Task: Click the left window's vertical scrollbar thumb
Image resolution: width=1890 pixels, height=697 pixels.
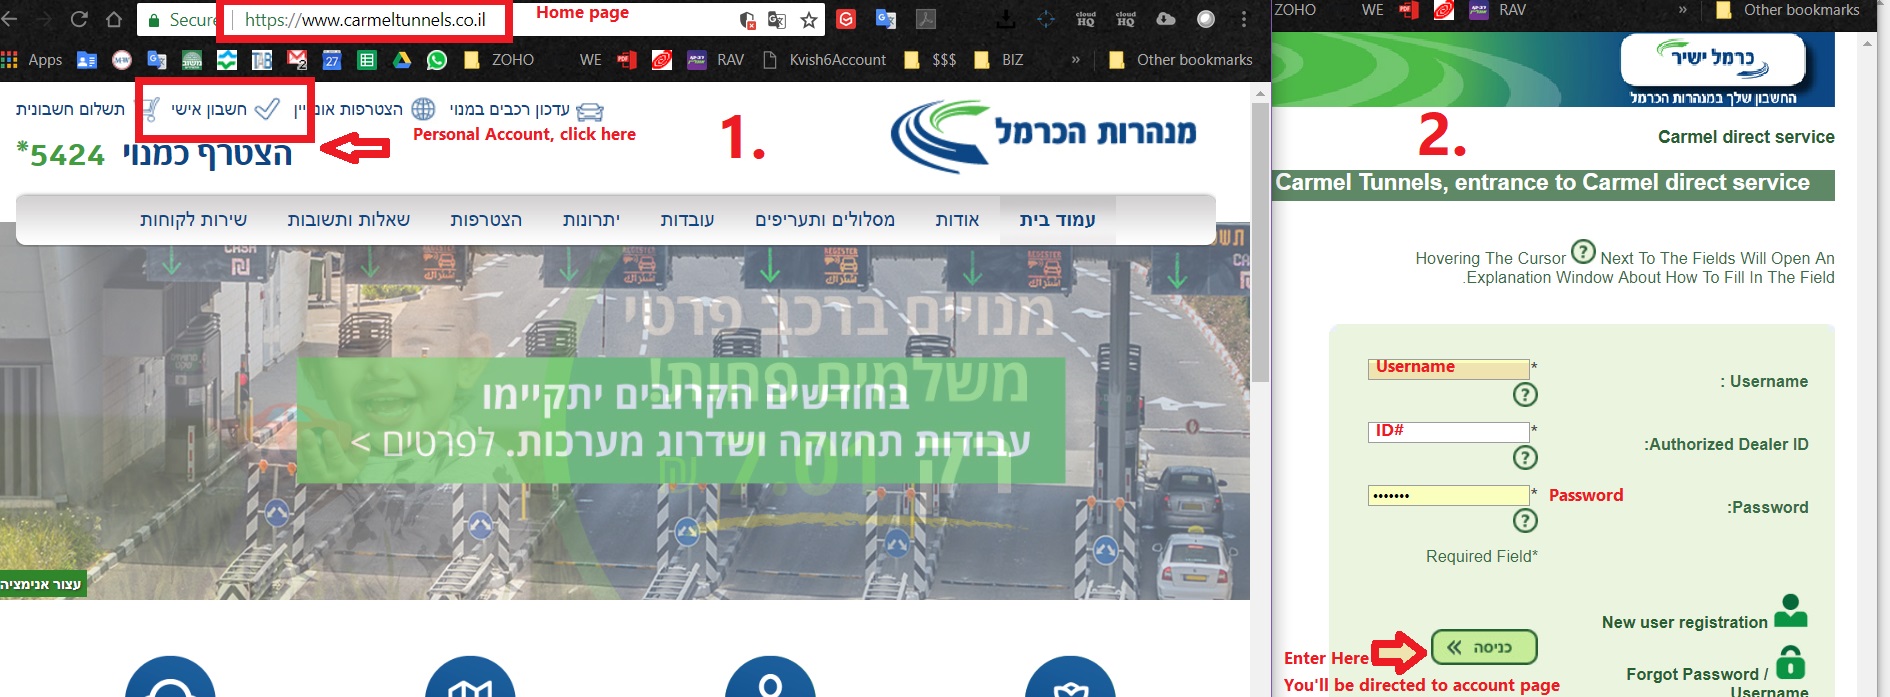Action: pyautogui.click(x=1261, y=242)
